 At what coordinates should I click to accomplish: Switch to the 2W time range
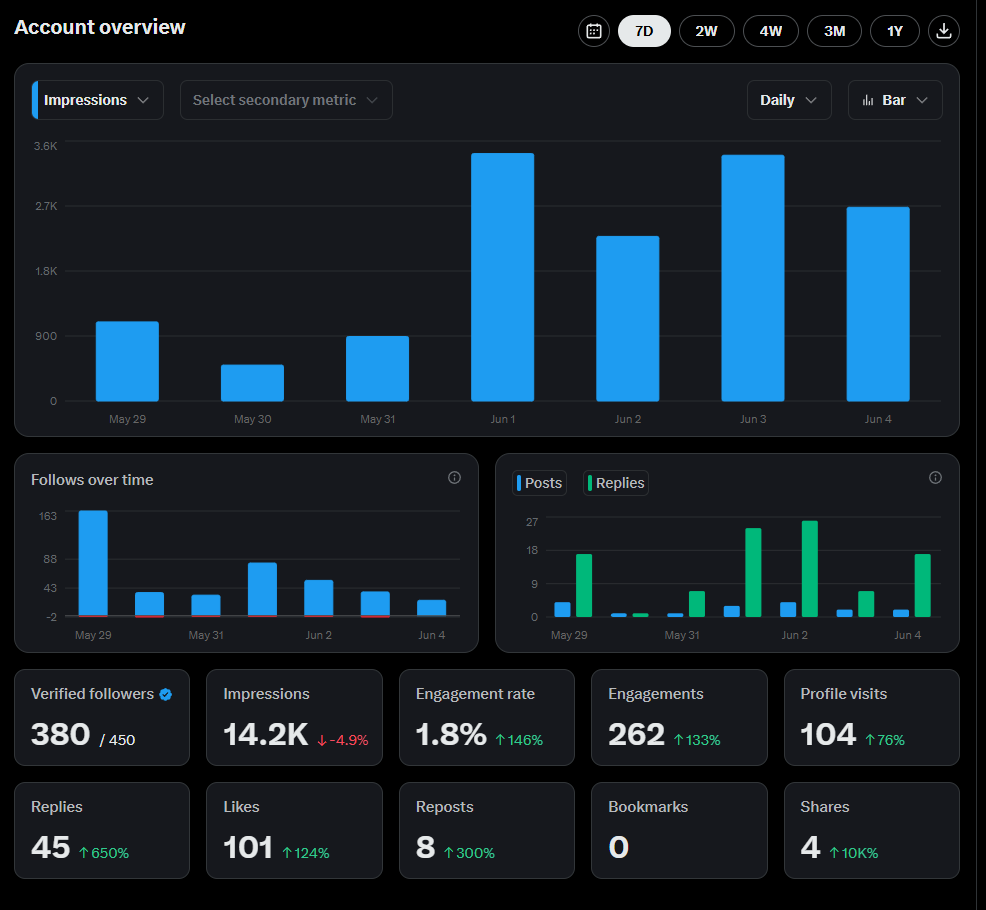[x=706, y=31]
